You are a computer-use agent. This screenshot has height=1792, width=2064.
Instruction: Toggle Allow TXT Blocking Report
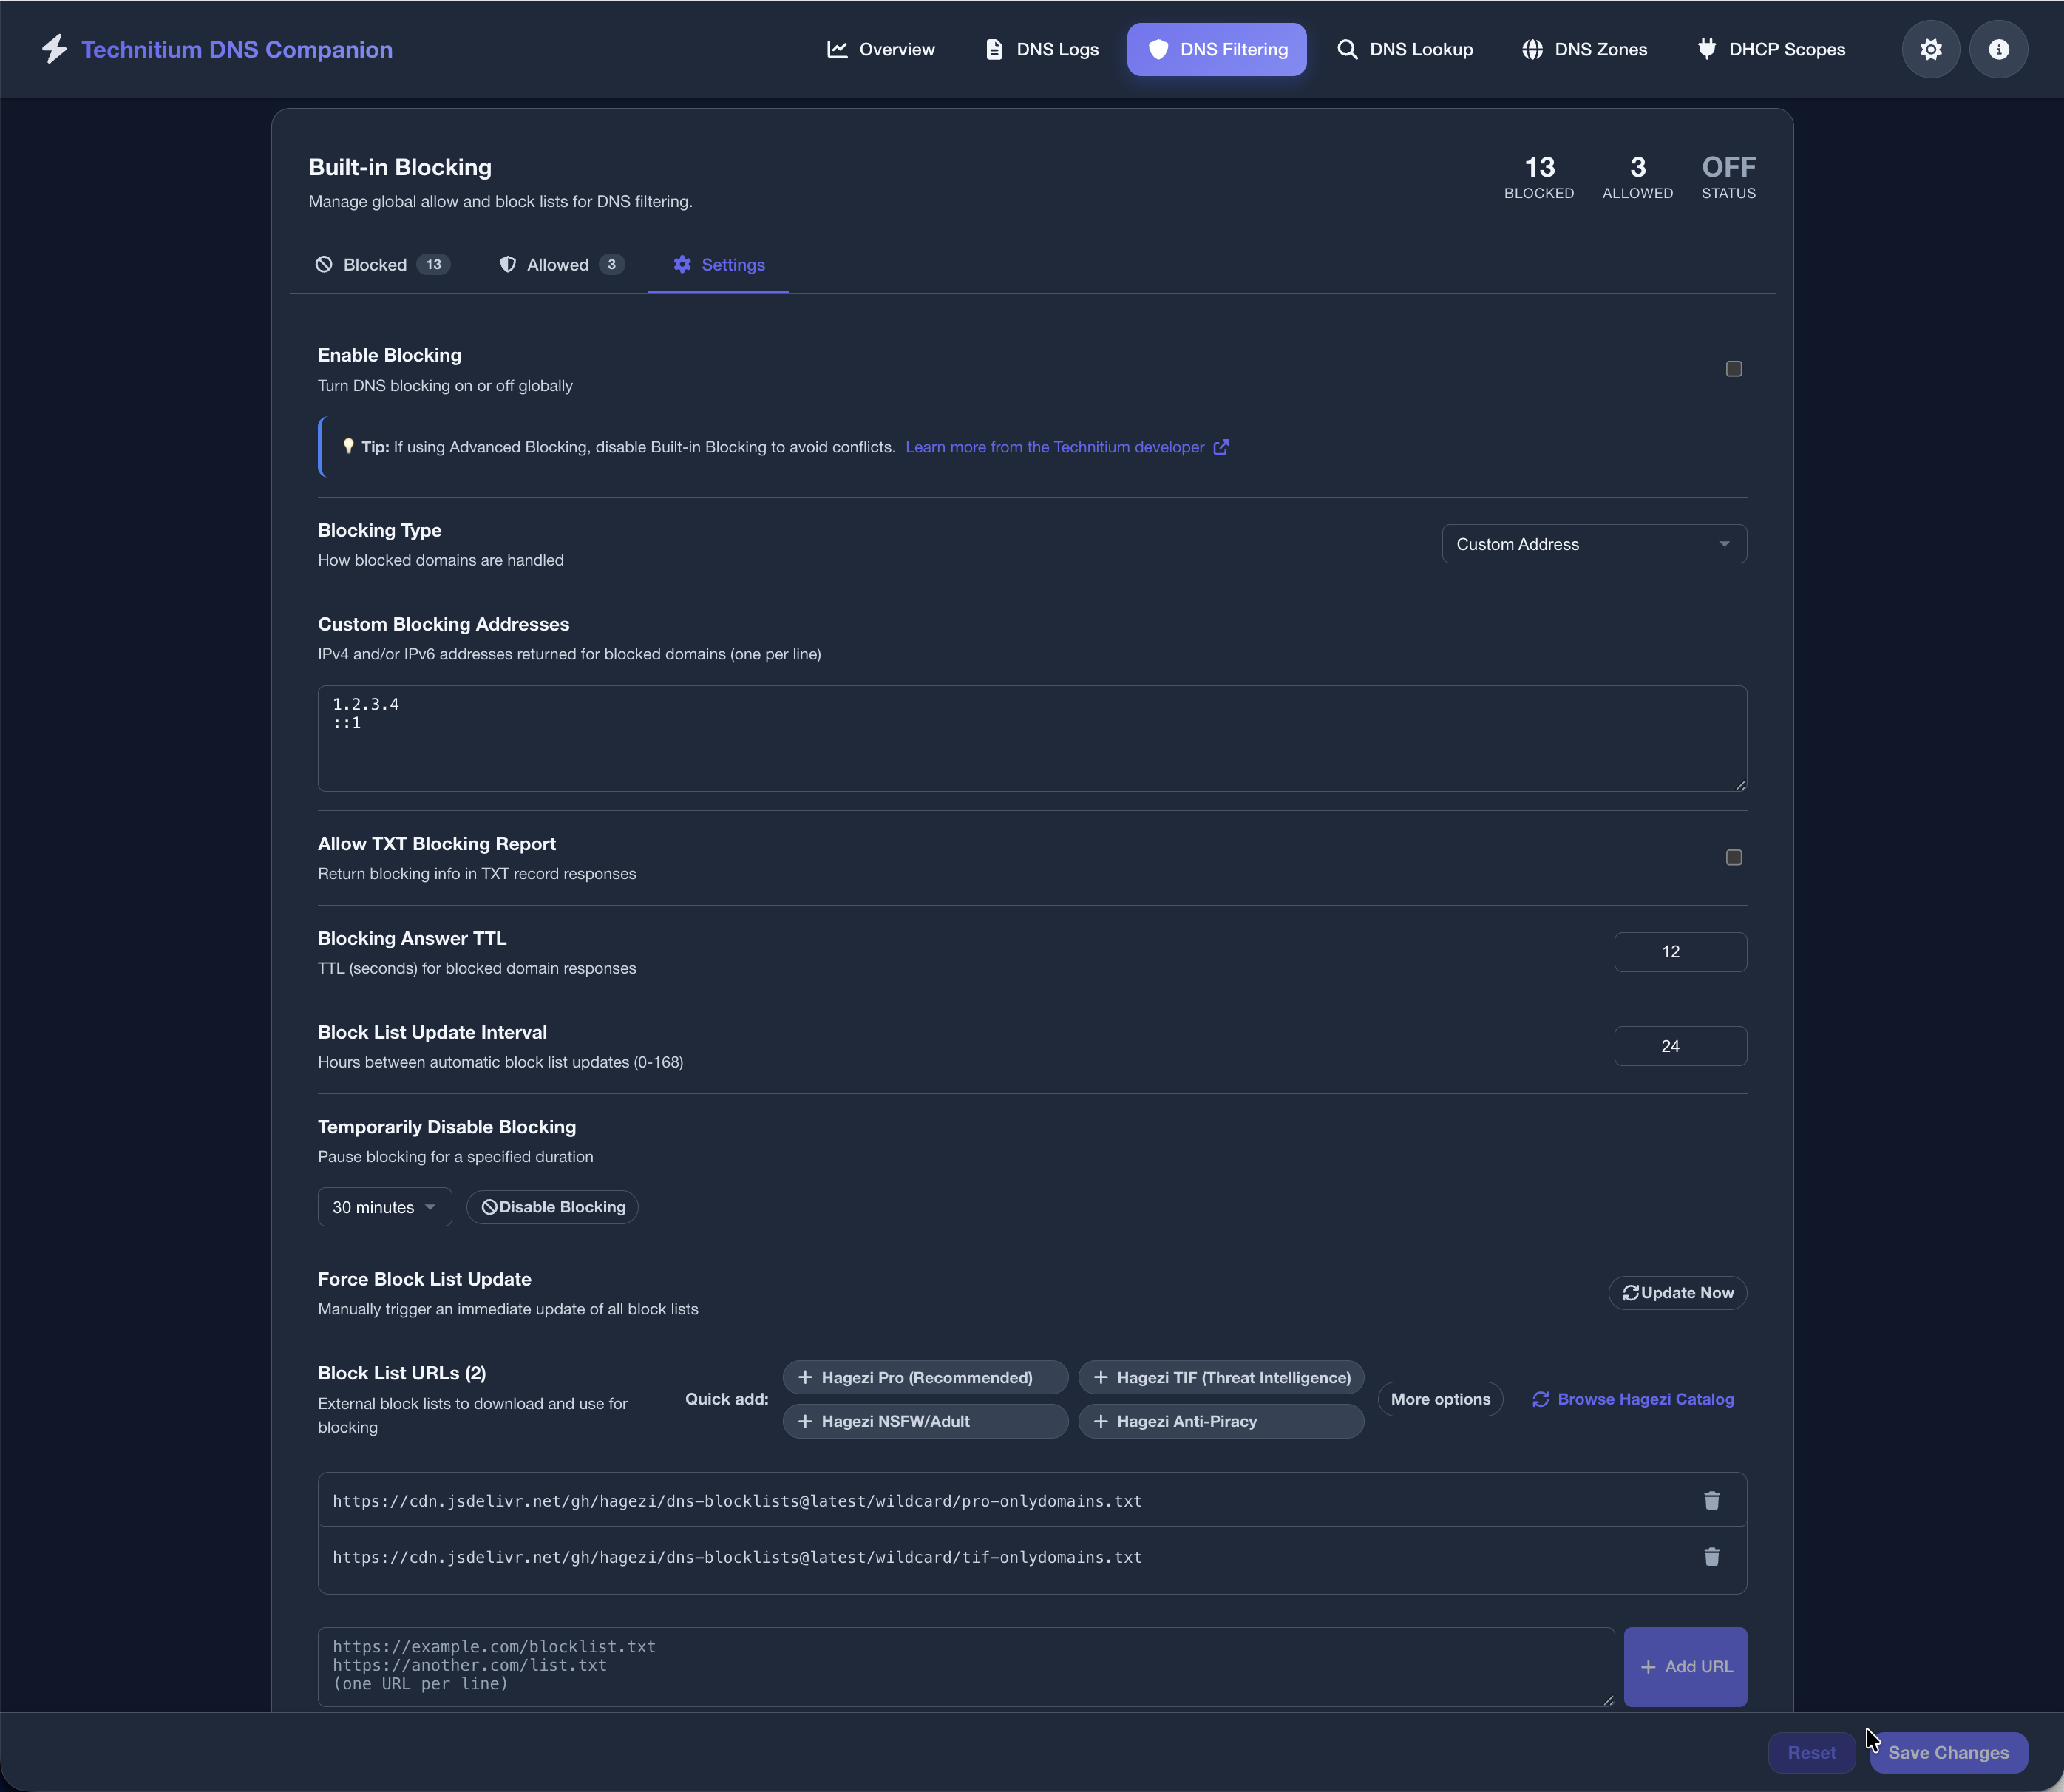pyautogui.click(x=1733, y=857)
